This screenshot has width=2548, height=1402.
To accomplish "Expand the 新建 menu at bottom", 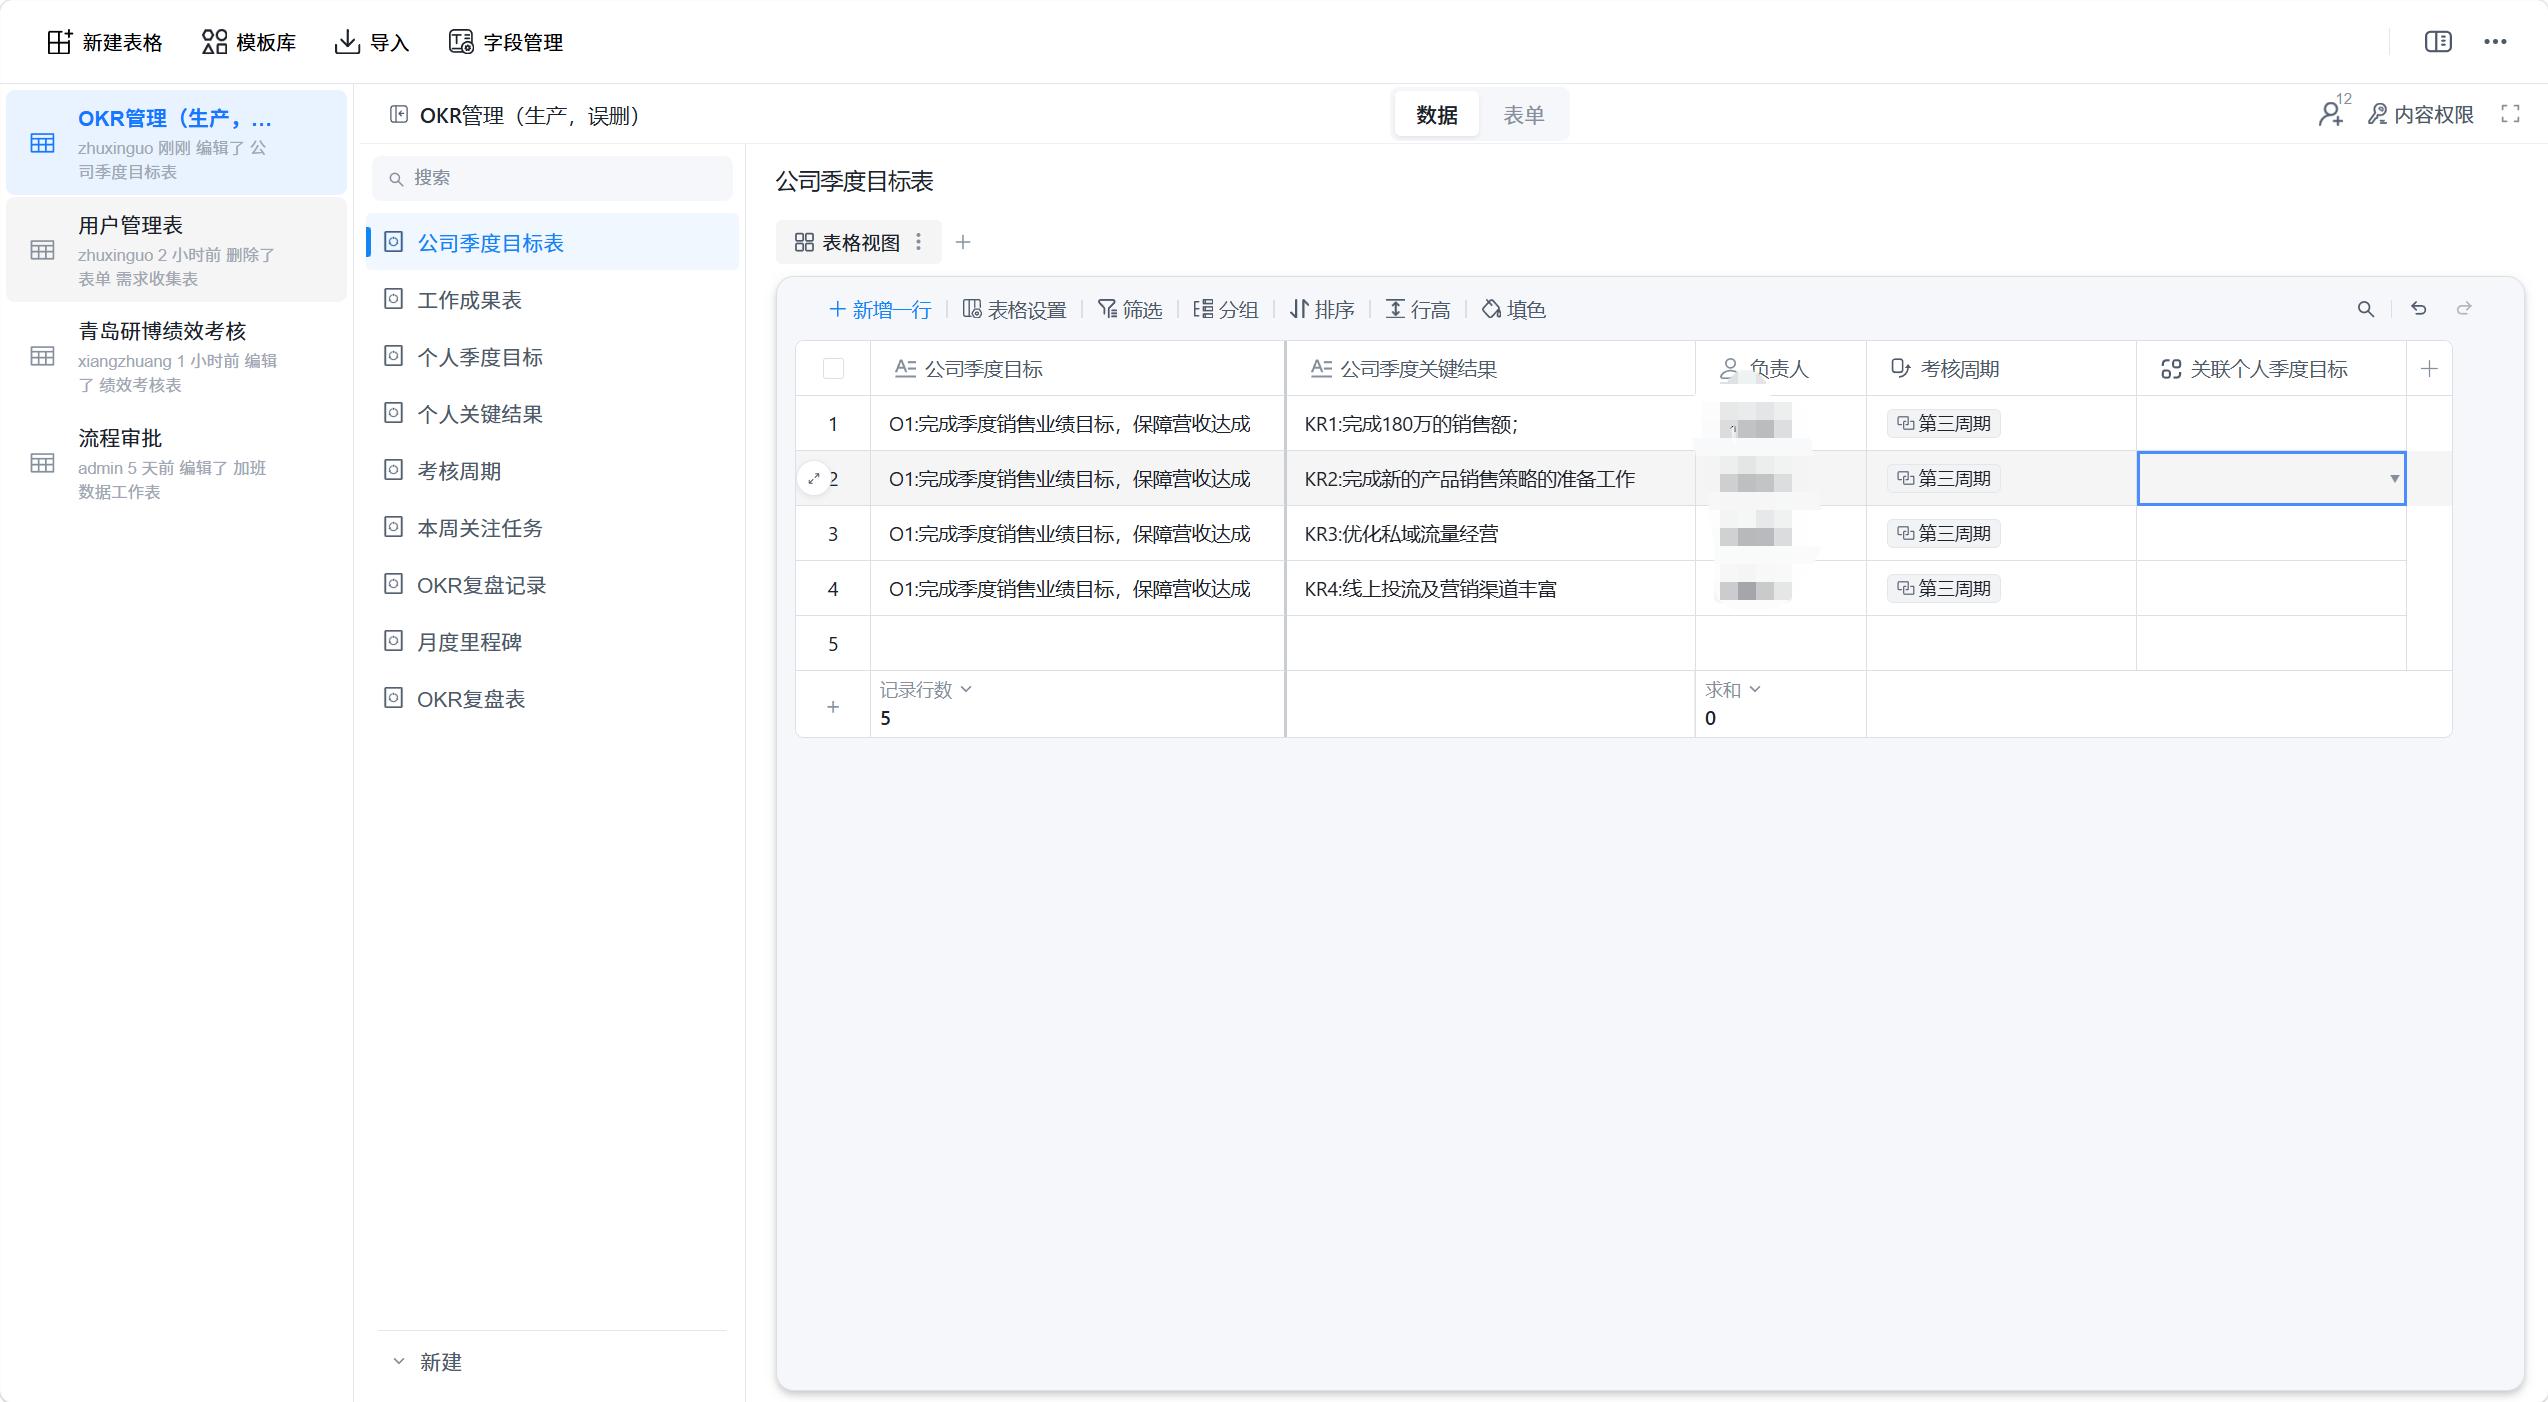I will tap(427, 1362).
